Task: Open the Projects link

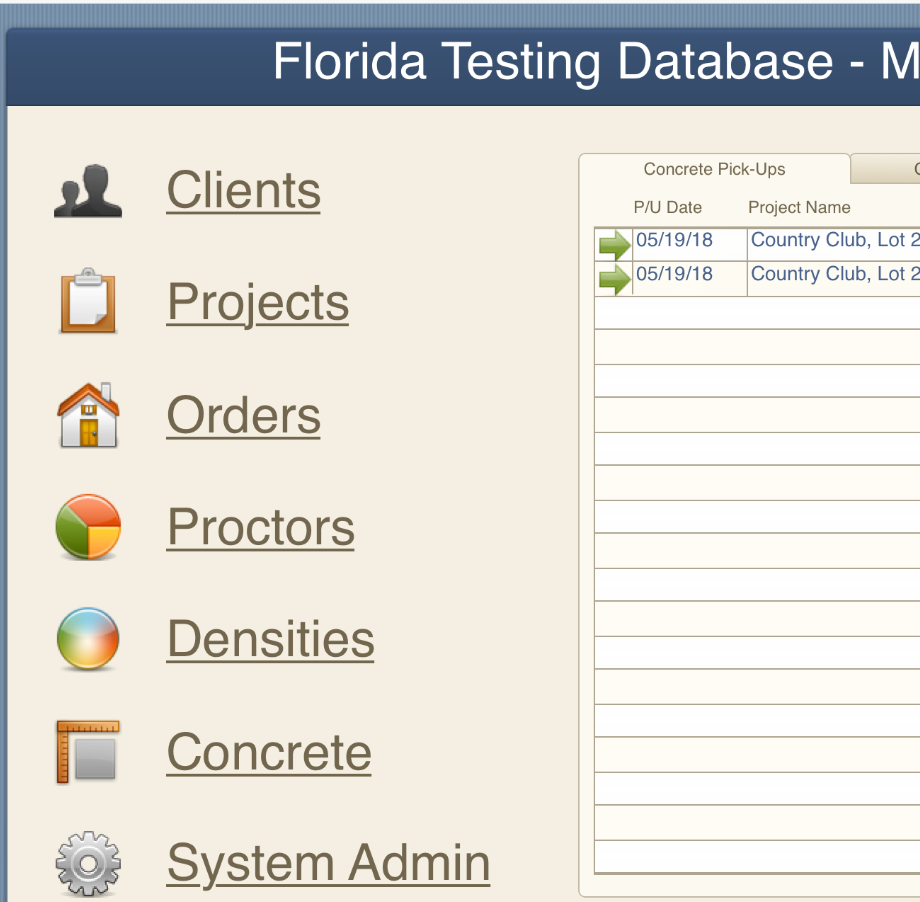Action: 258,302
